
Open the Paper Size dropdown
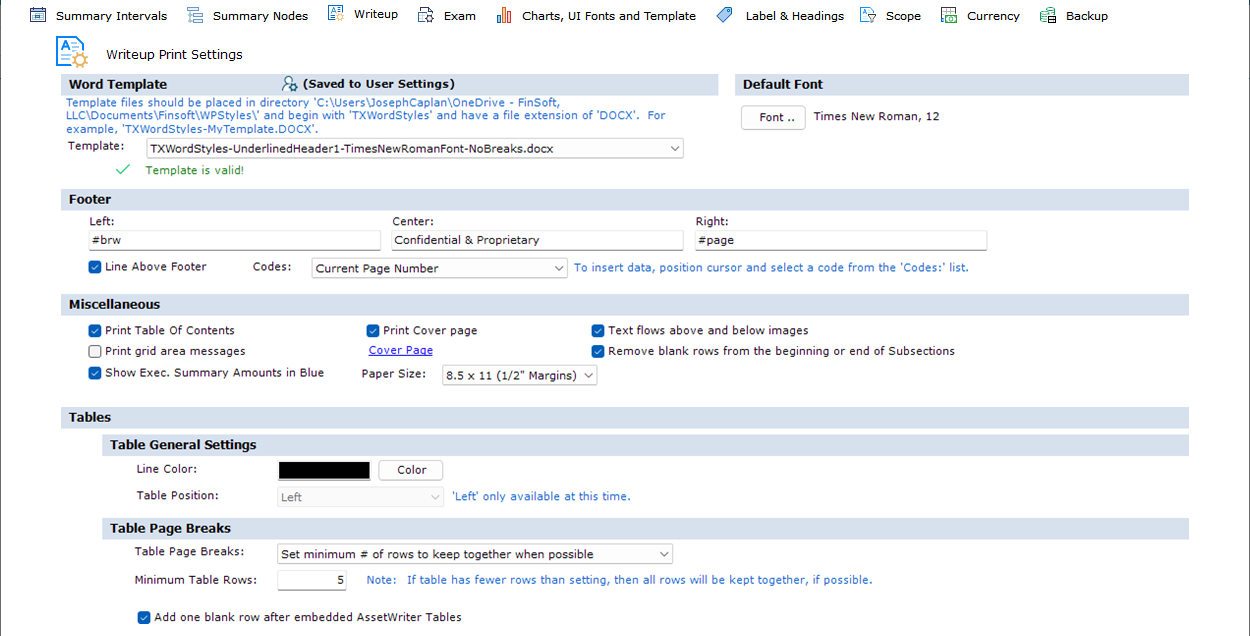pyautogui.click(x=588, y=375)
